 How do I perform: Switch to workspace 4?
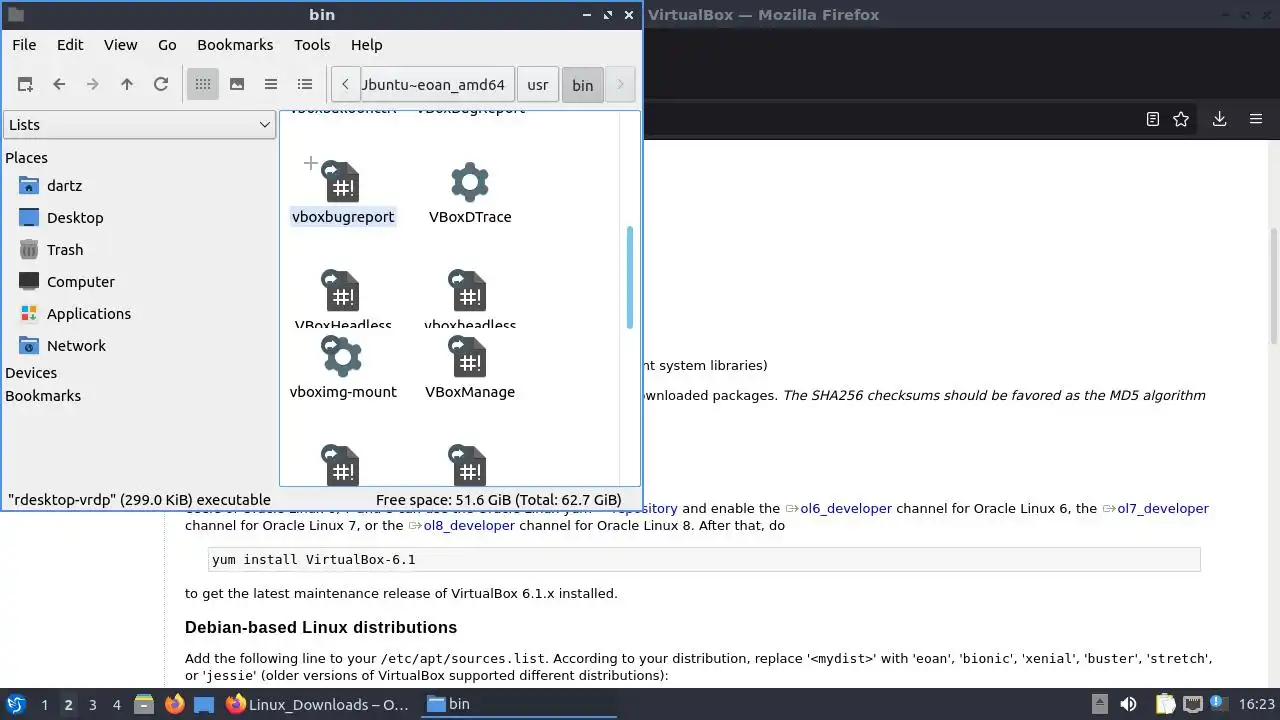coord(116,705)
